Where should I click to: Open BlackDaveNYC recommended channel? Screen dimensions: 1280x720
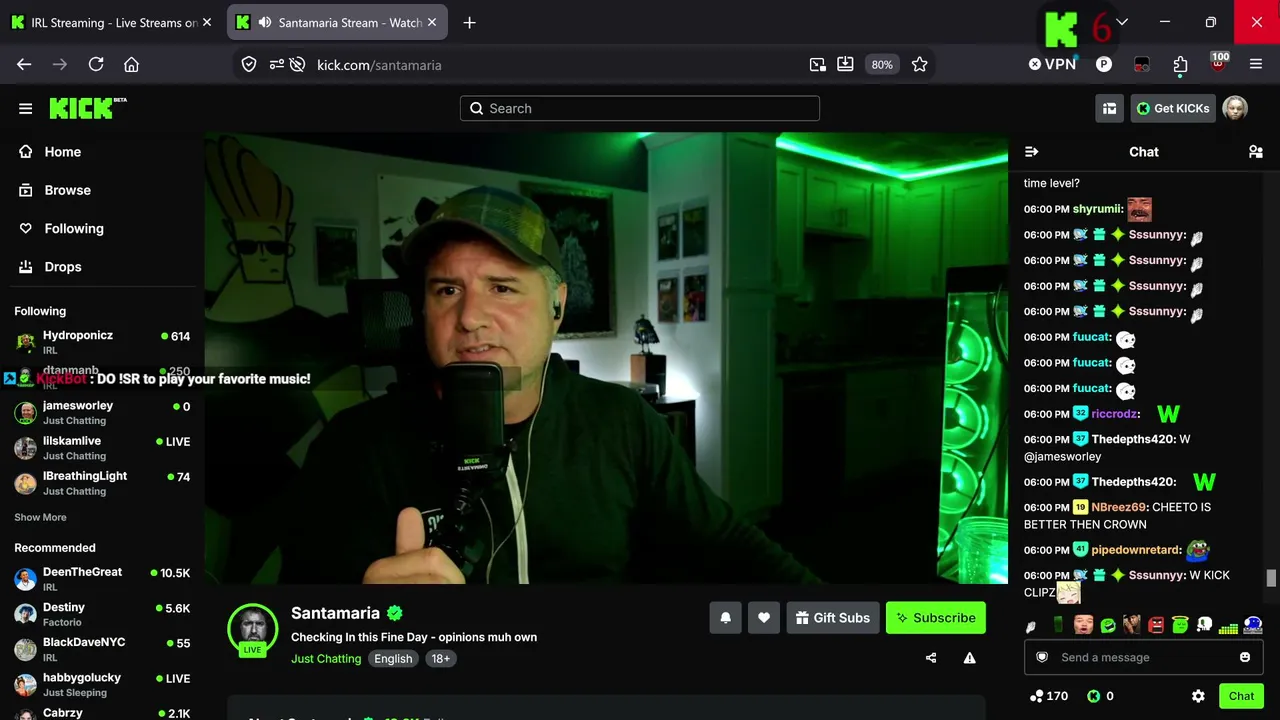pos(102,649)
